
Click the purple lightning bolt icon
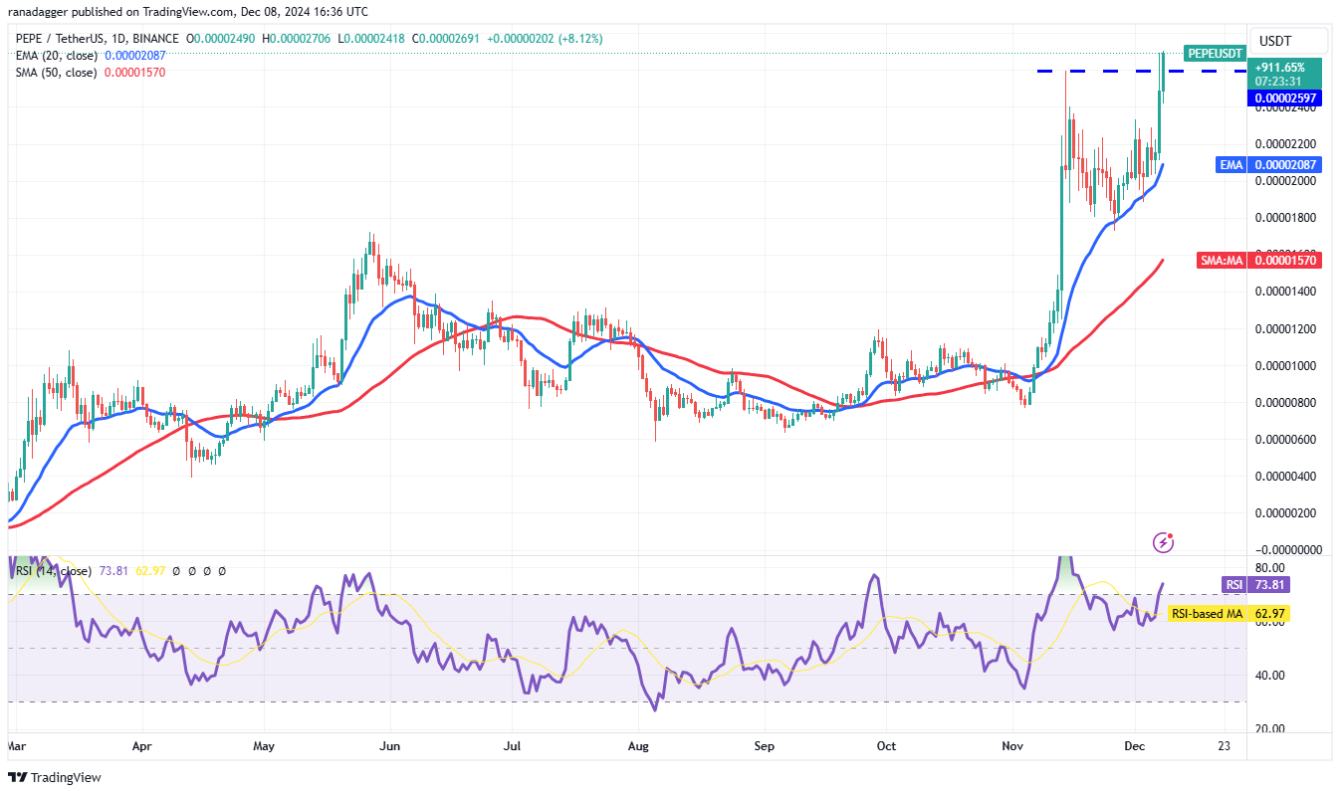[1163, 542]
